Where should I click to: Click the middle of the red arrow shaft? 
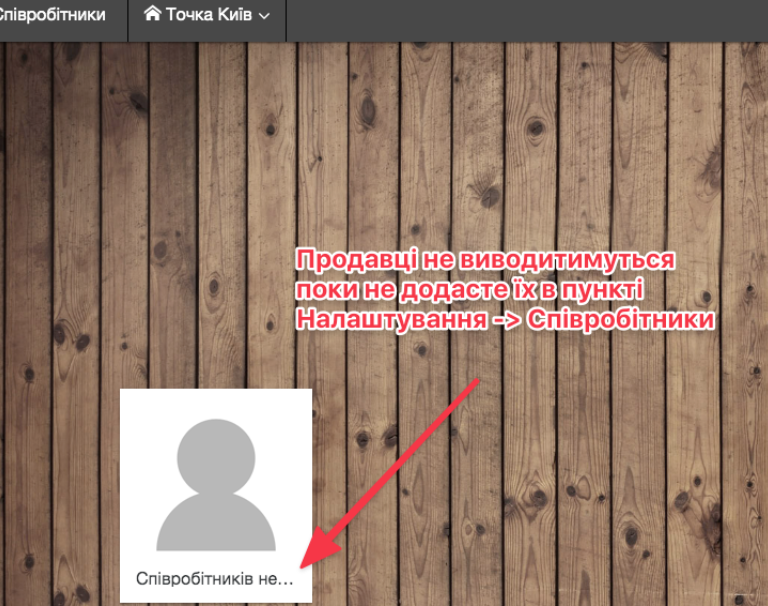(x=395, y=472)
